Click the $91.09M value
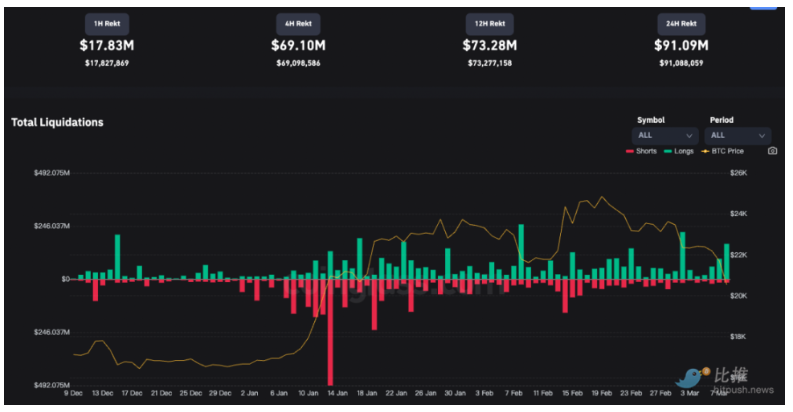The width and height of the screenshot is (793, 412). [x=681, y=45]
